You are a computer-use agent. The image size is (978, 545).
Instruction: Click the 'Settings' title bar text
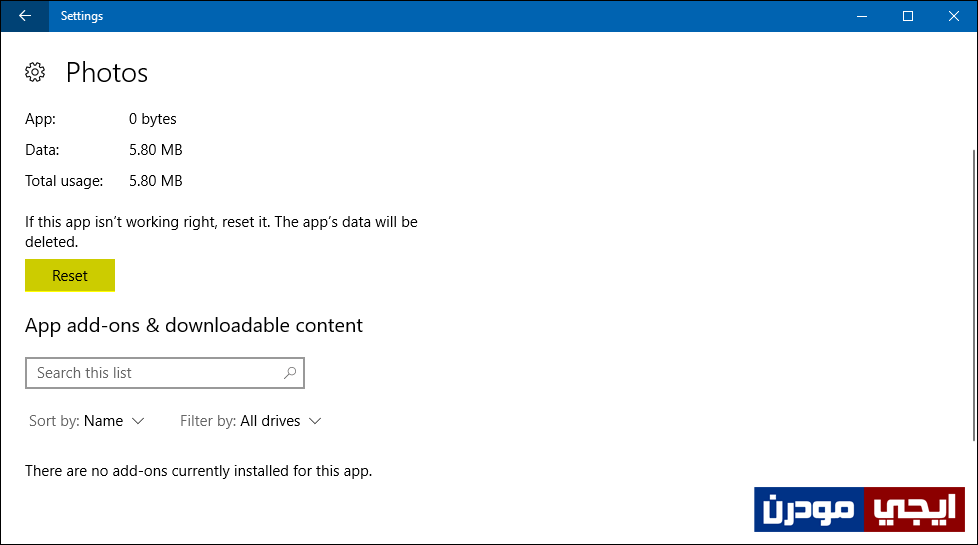tap(82, 16)
